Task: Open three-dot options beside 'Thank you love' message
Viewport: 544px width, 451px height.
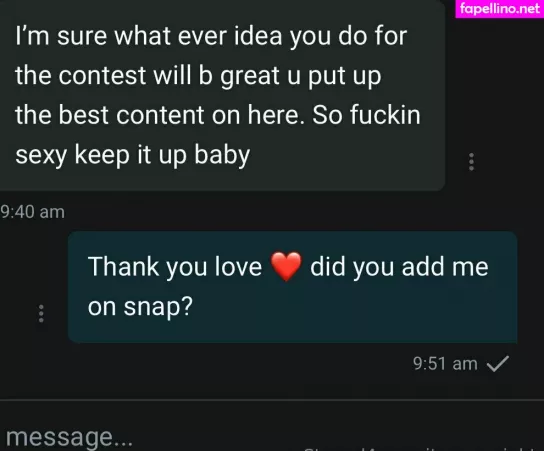Action: [41, 314]
